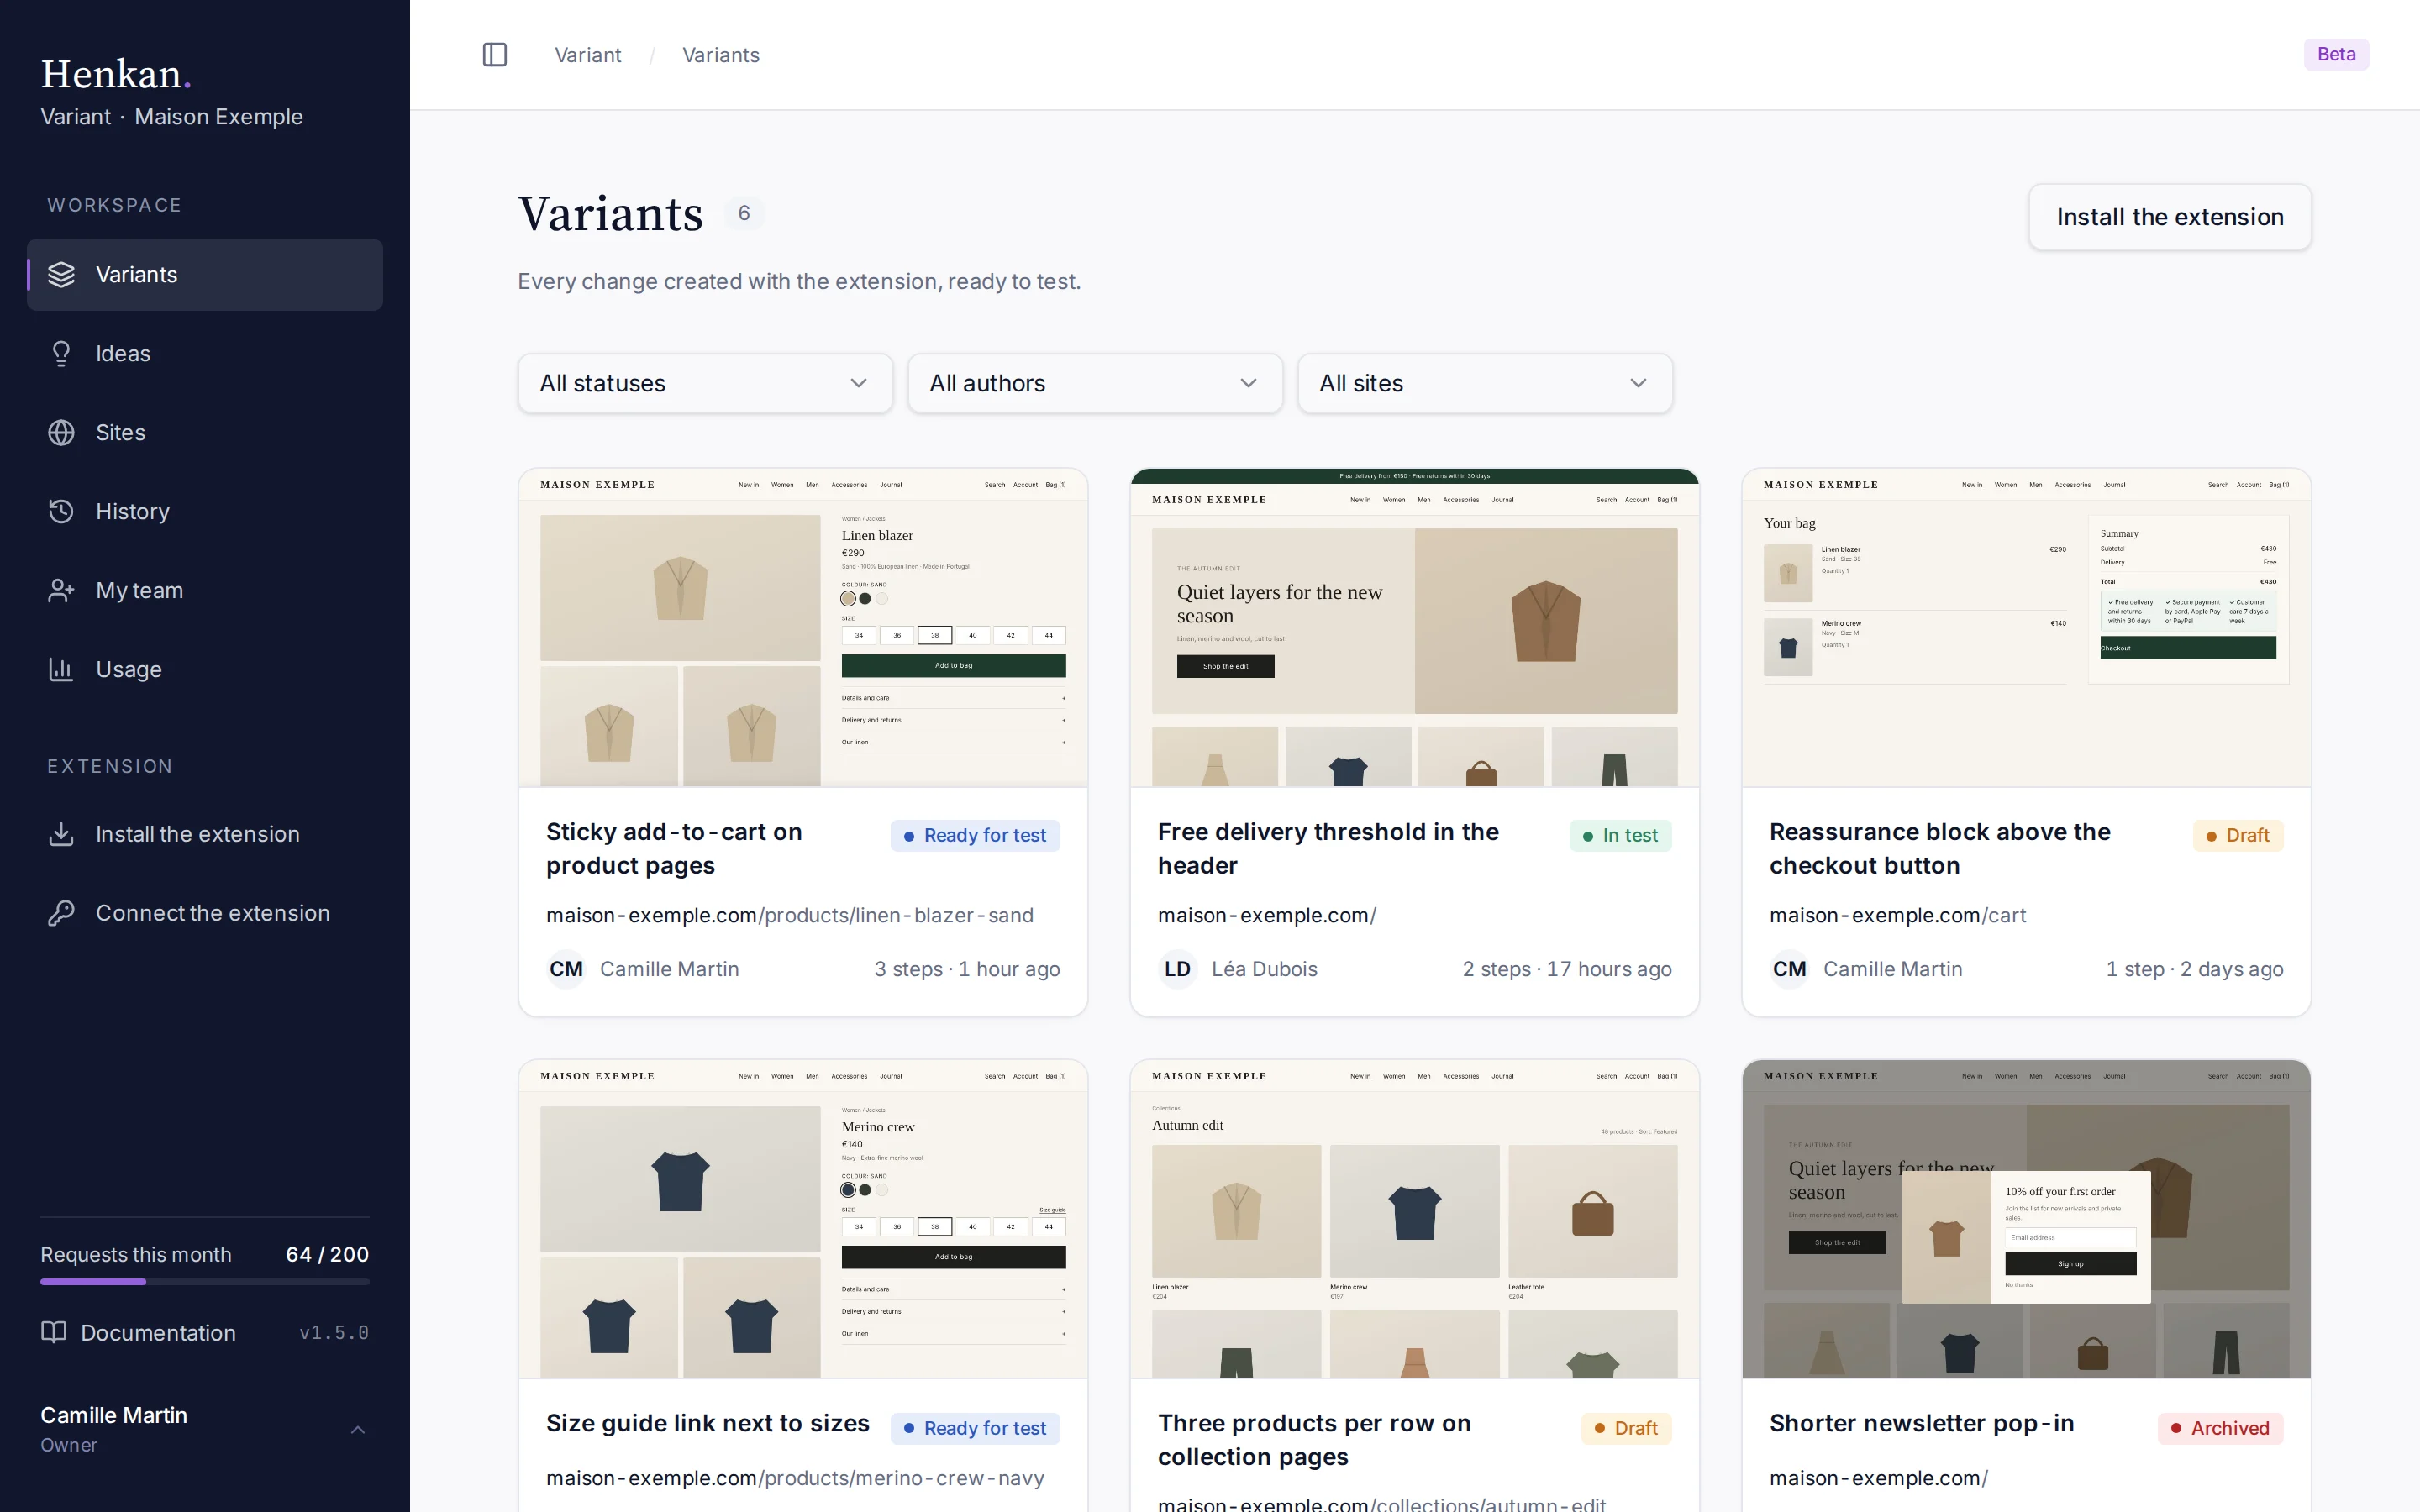Open the All sites dropdown

[x=1485, y=383]
